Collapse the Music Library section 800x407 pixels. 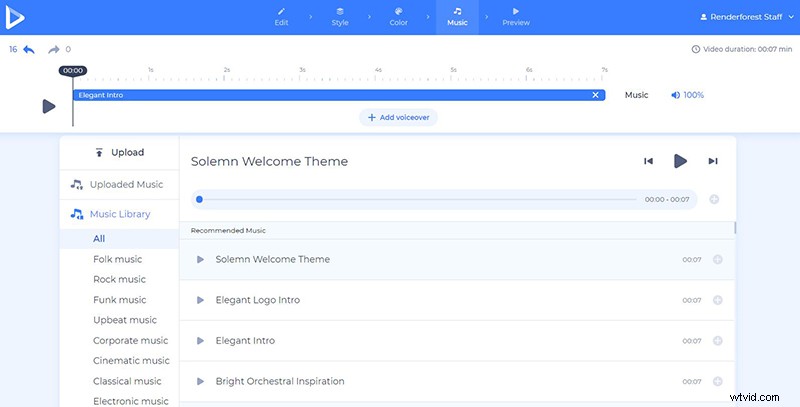(119, 214)
